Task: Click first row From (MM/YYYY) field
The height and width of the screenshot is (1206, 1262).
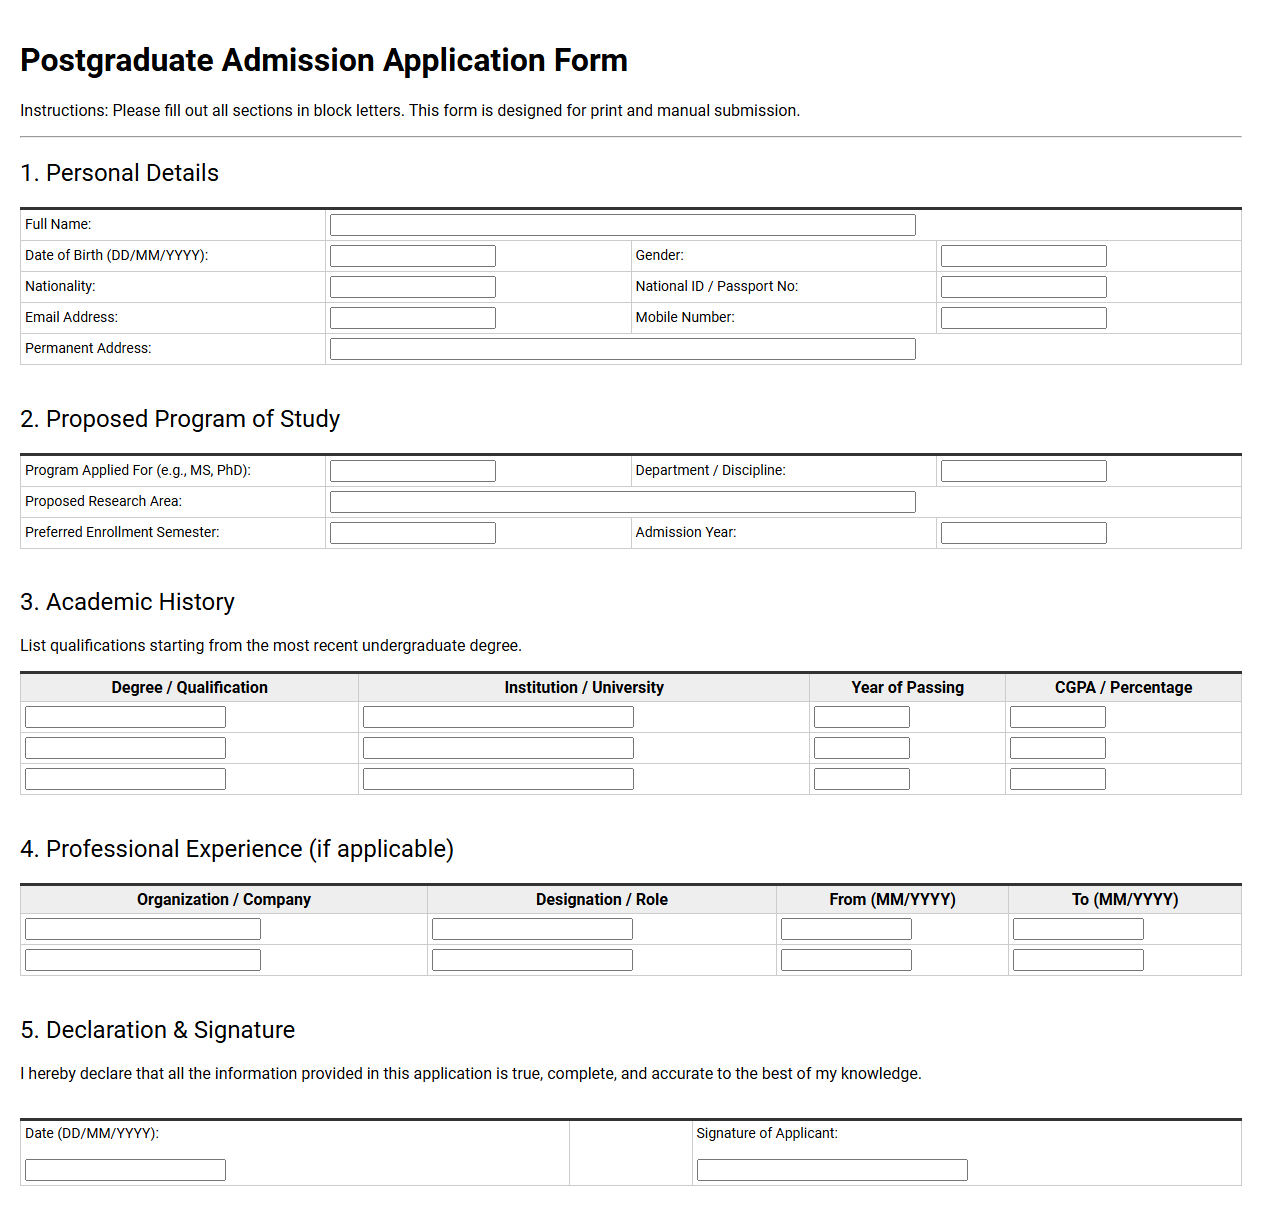Action: click(846, 929)
